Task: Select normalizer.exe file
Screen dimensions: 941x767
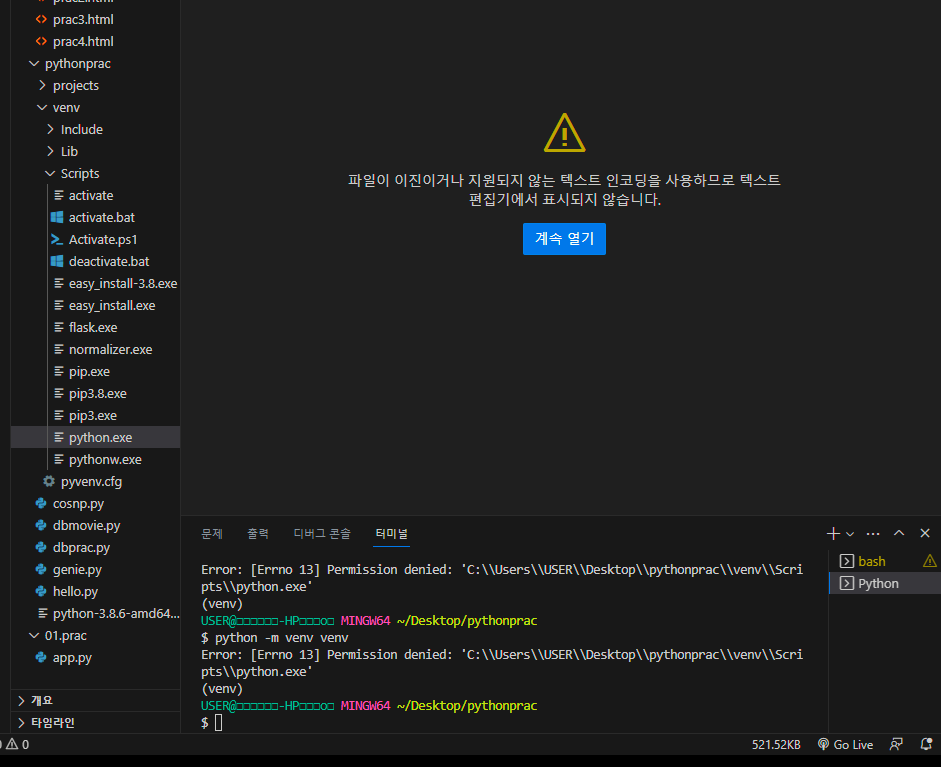Action: point(110,349)
